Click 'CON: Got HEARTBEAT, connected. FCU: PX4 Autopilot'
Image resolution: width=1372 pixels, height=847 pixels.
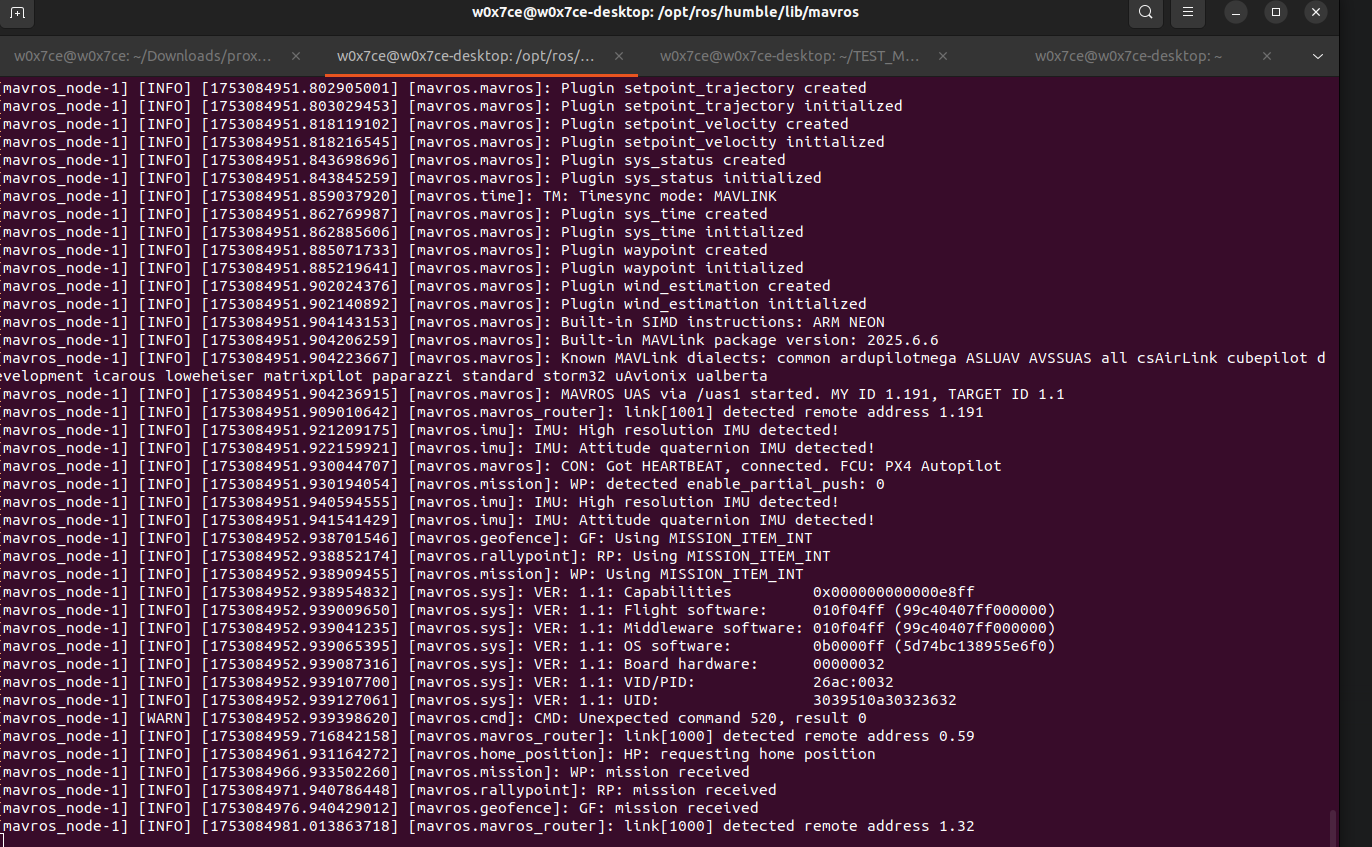click(781, 466)
